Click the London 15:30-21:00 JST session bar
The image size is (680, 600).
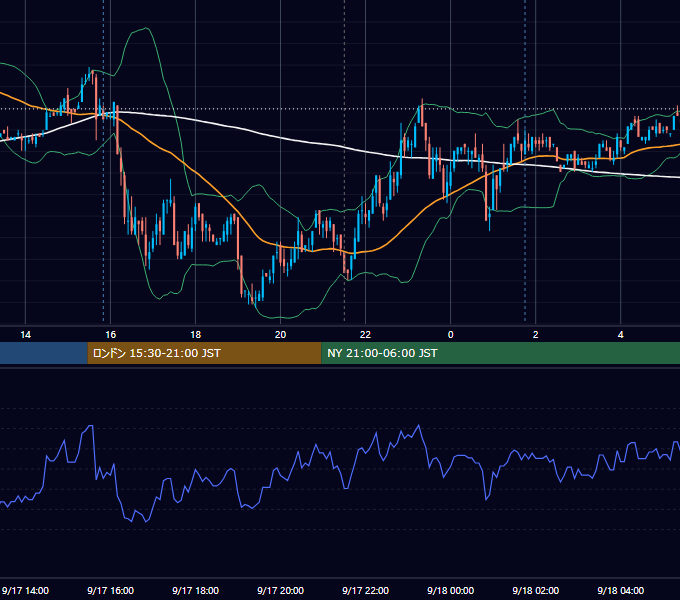(204, 353)
